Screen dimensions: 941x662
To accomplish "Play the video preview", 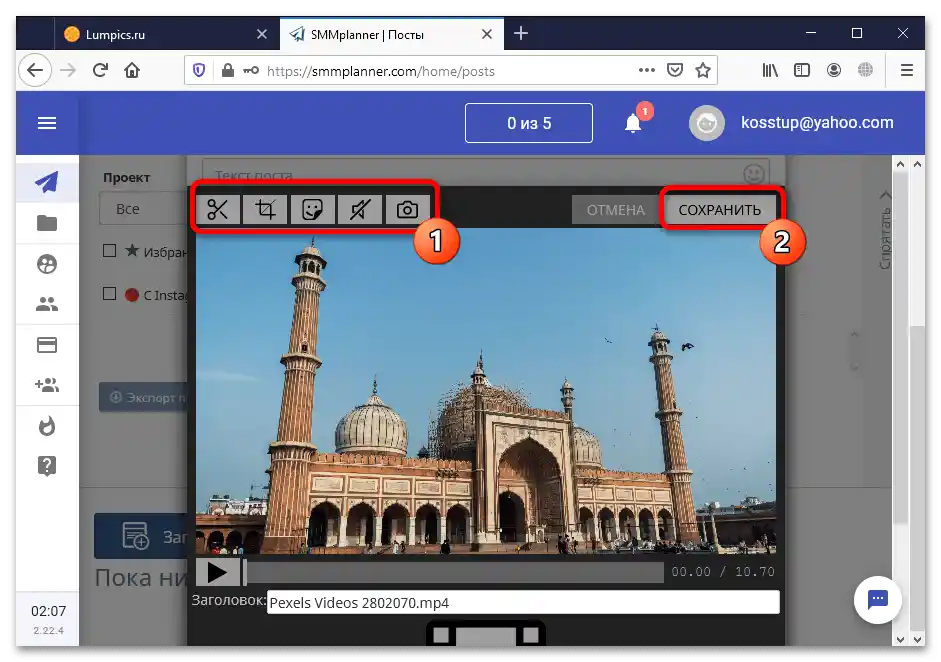I will [217, 573].
